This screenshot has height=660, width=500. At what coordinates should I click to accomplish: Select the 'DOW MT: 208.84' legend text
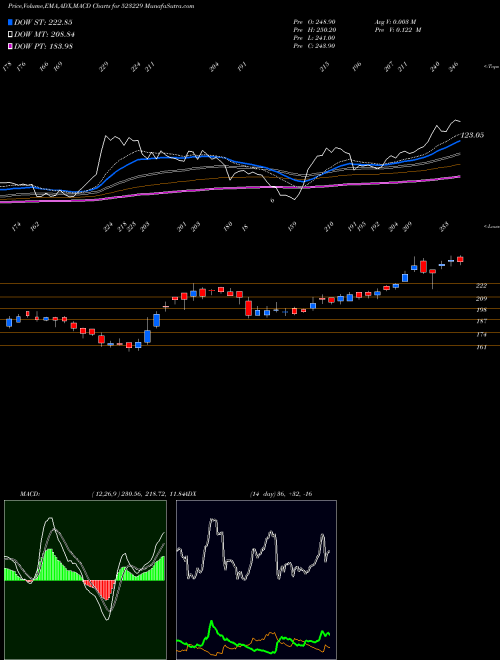(44, 35)
